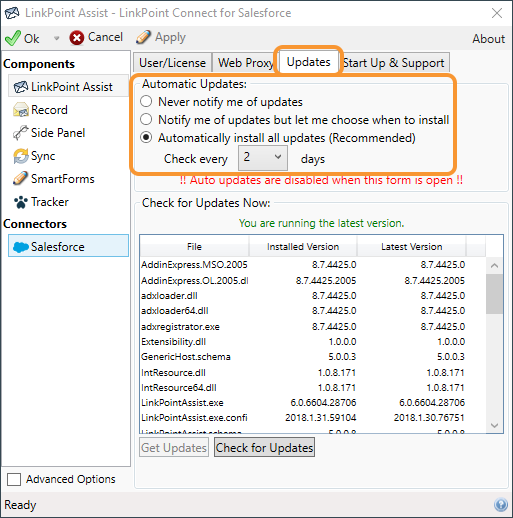Open the dropdown arrow beside Ok

57,38
